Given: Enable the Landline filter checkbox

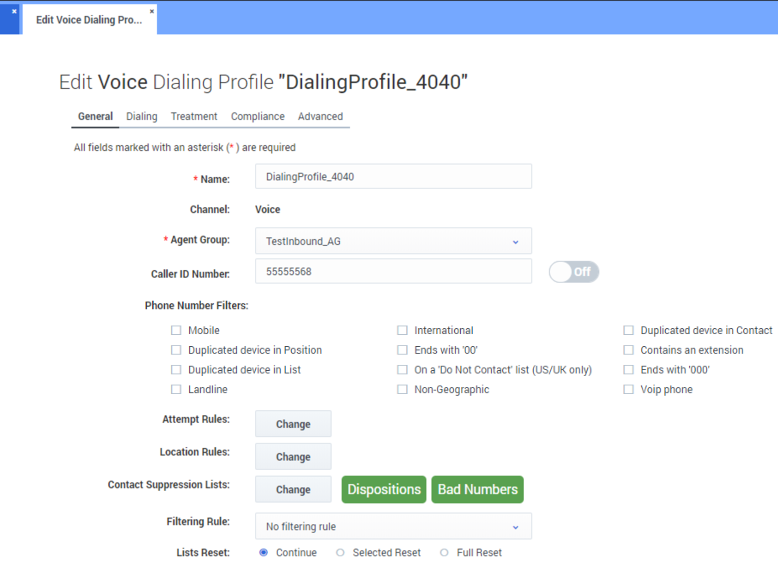Looking at the screenshot, I should click(x=176, y=390).
